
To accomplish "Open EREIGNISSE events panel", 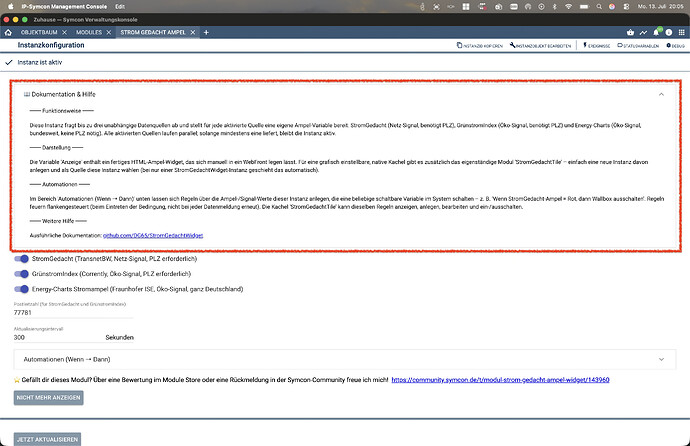I will coord(597,46).
